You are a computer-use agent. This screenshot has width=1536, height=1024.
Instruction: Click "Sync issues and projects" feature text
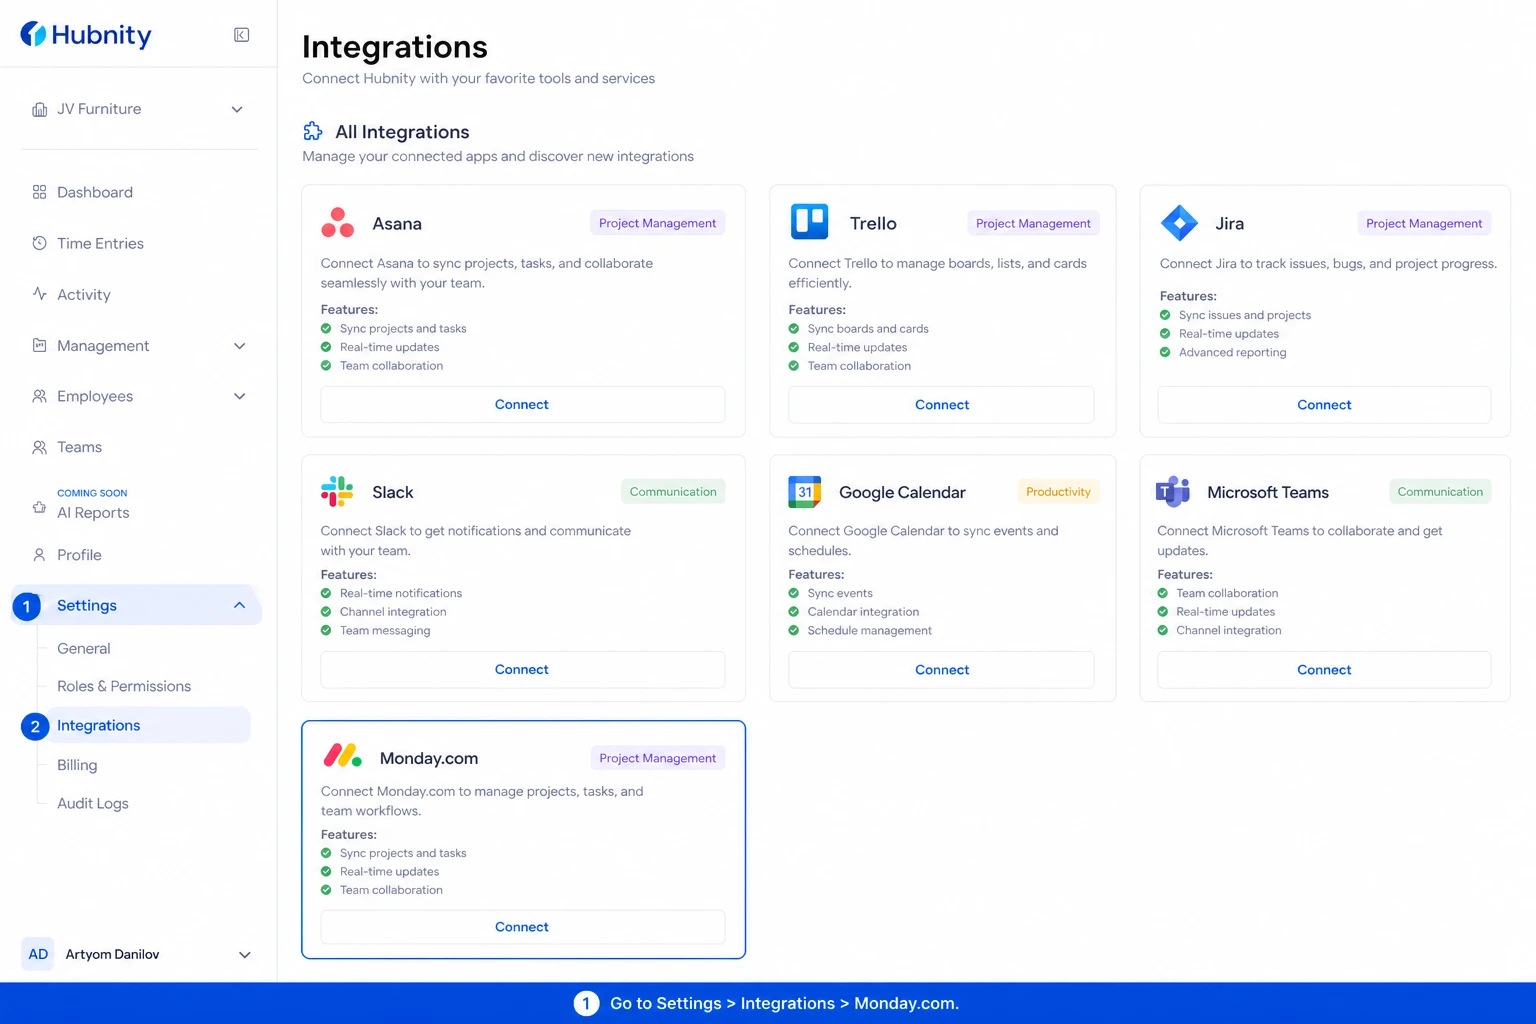(x=1244, y=315)
